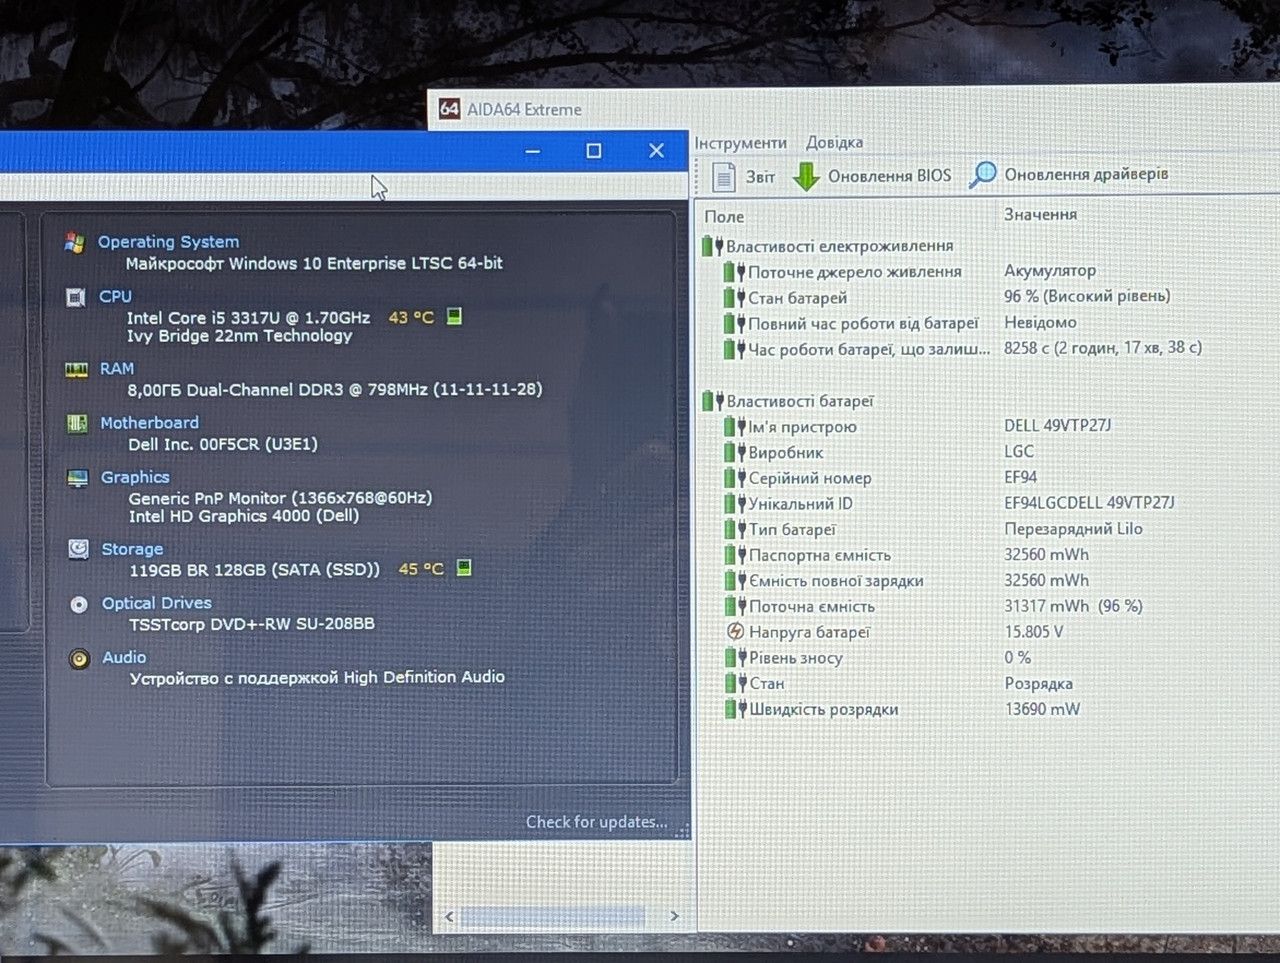Click the Звіт report icon
The height and width of the screenshot is (963, 1280).
coord(723,177)
